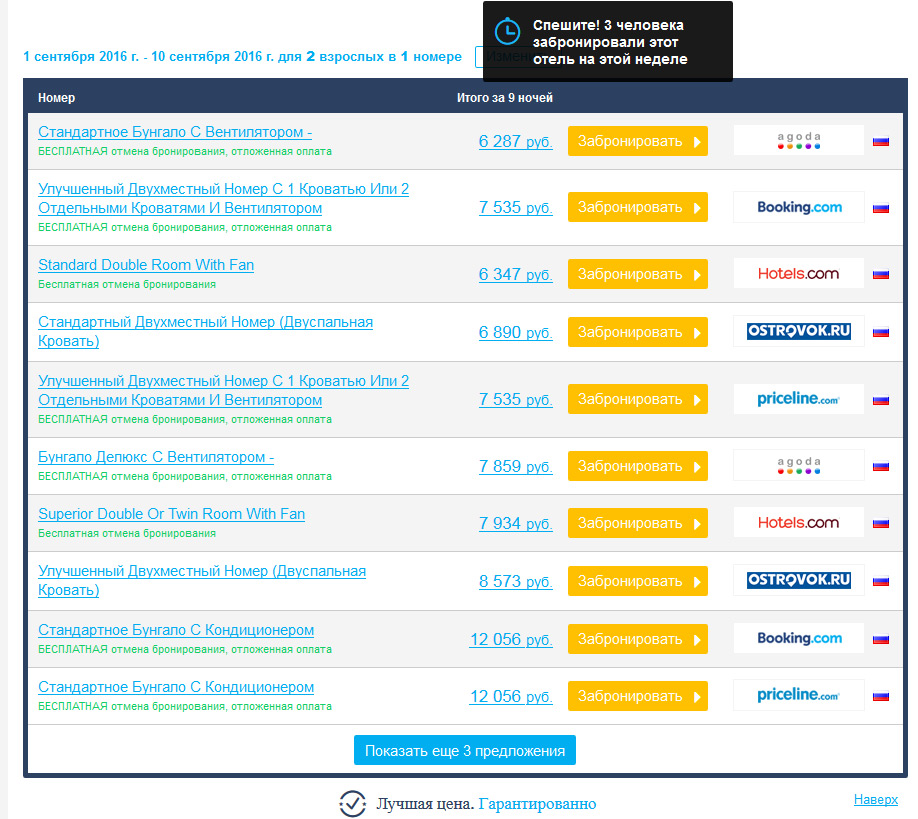Open the Ostrovok.ru logo in the 8 573 руб. row
The height and width of the screenshot is (819, 918).
(x=799, y=580)
